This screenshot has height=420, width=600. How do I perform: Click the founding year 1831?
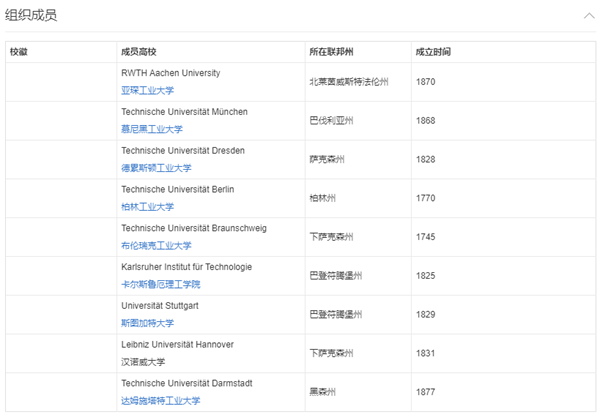coord(426,353)
